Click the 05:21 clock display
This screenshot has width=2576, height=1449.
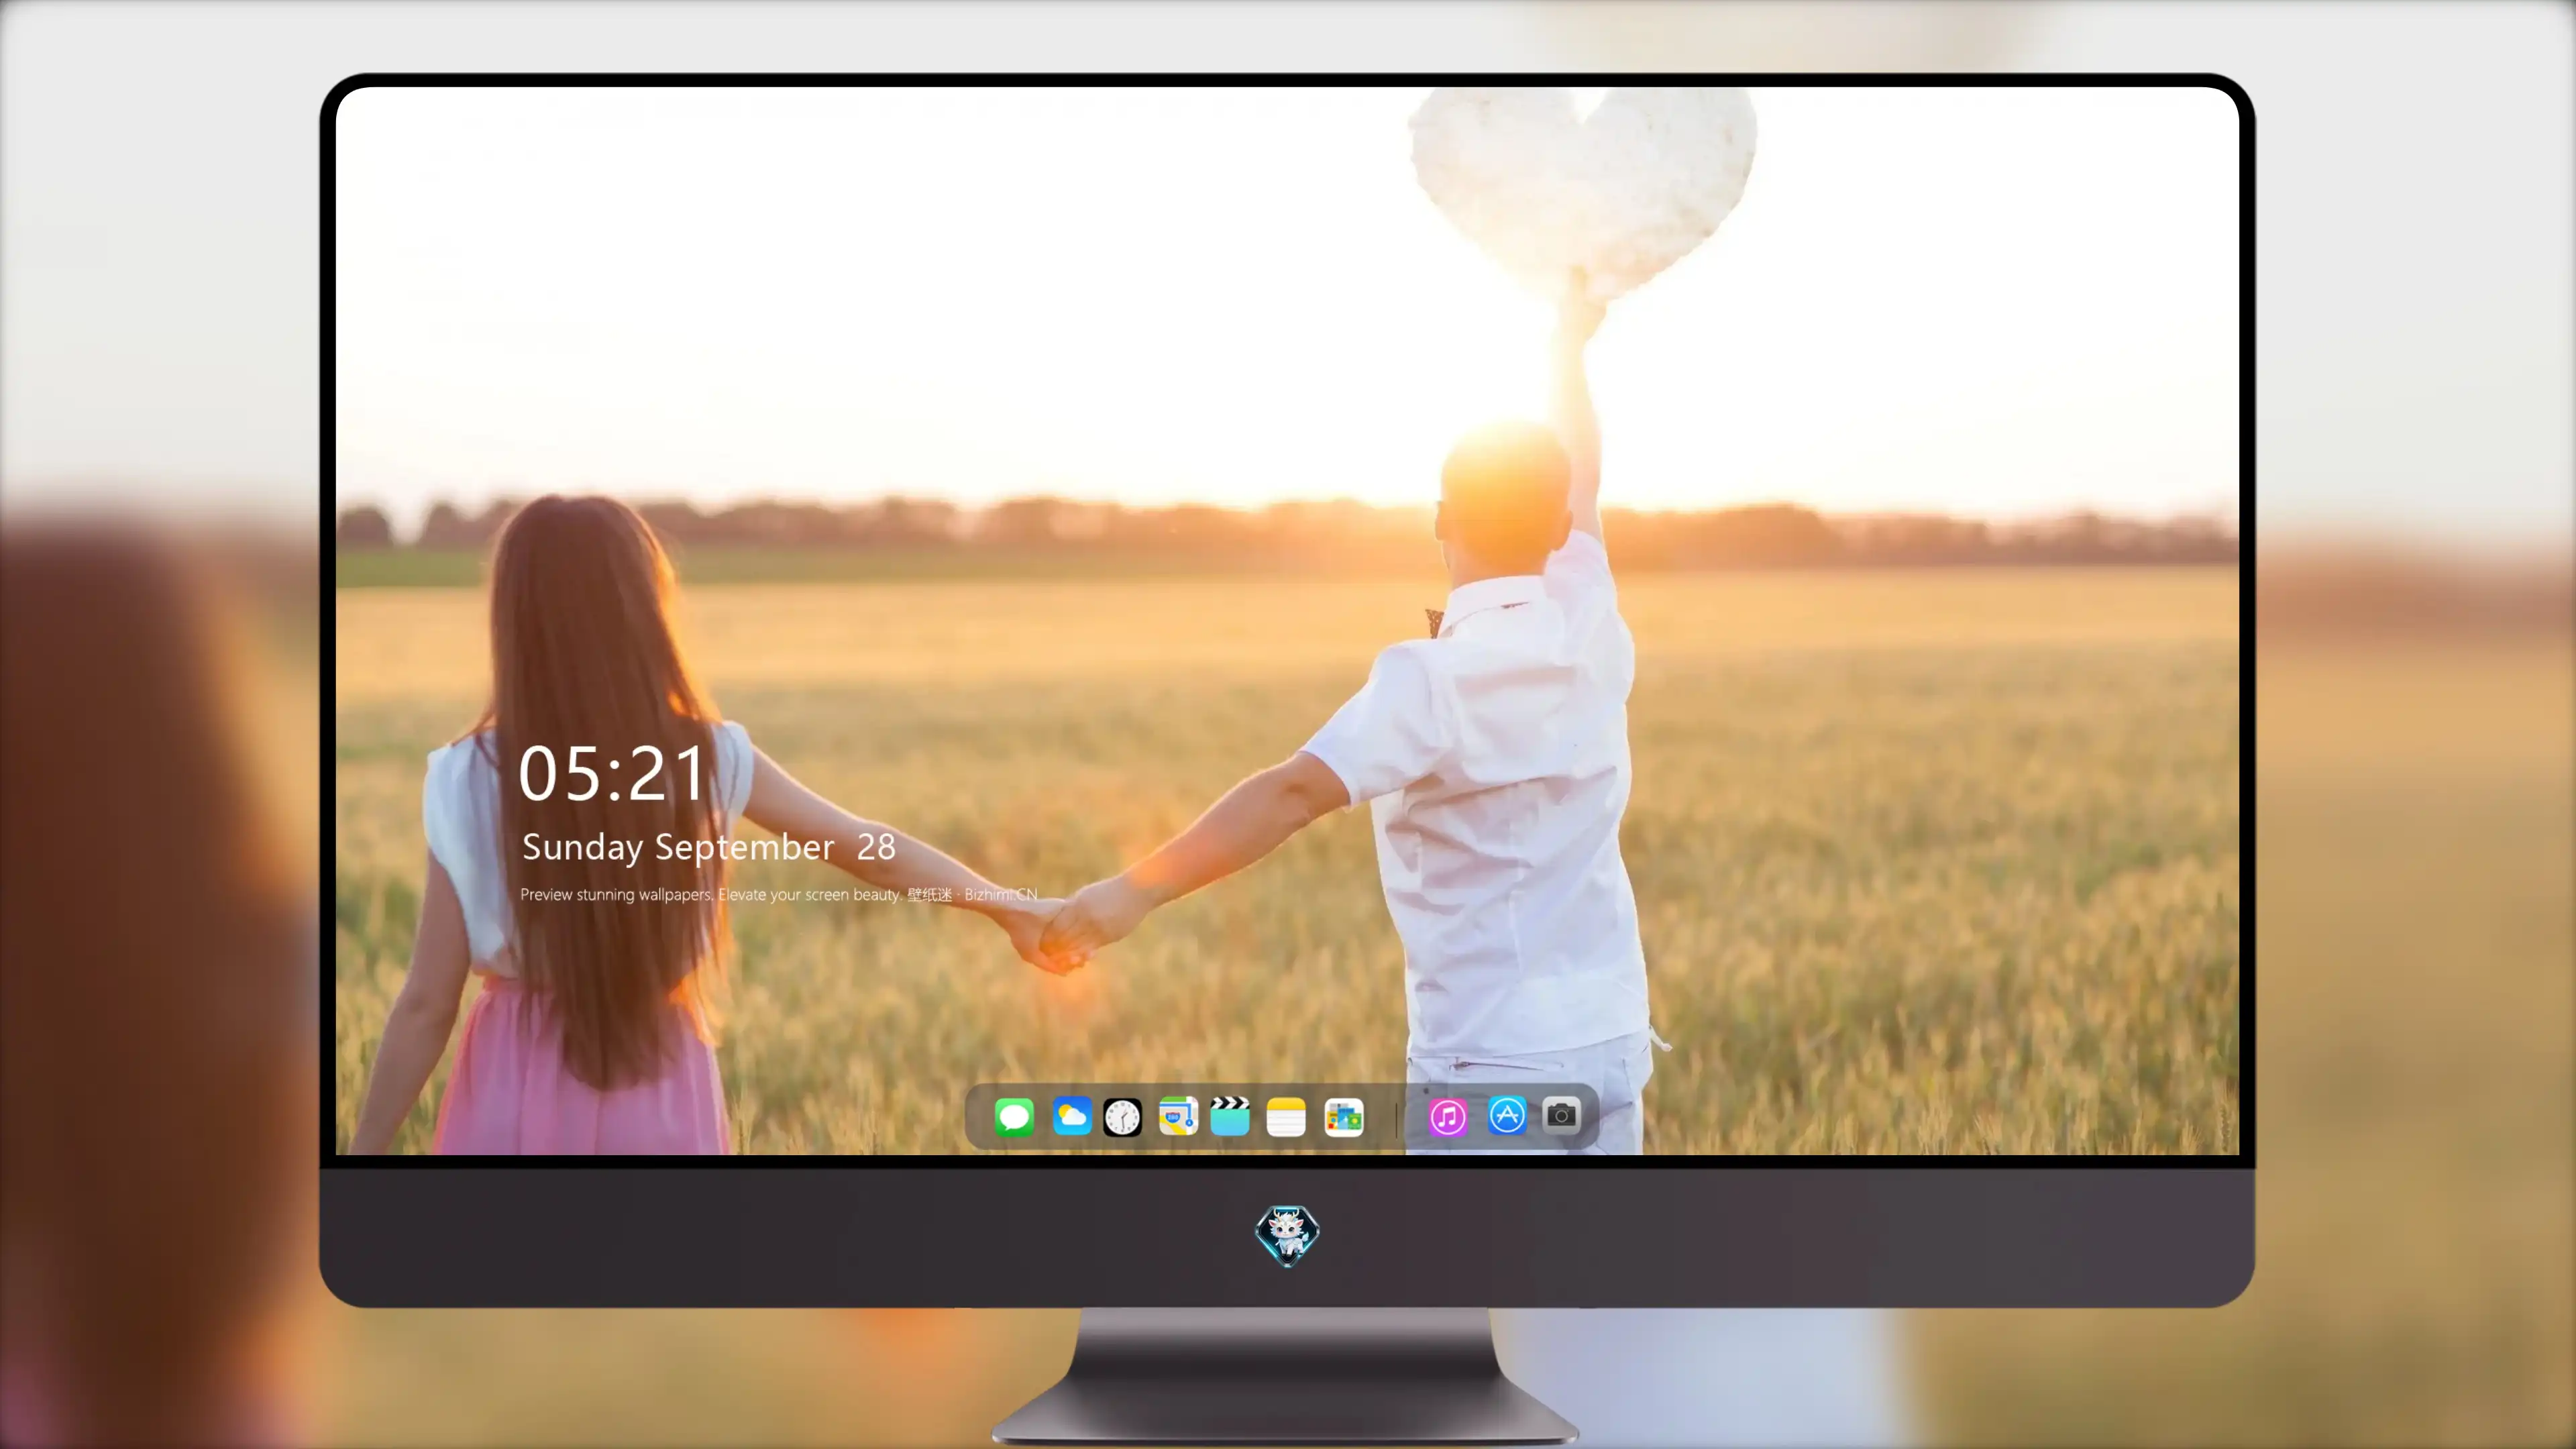[612, 774]
